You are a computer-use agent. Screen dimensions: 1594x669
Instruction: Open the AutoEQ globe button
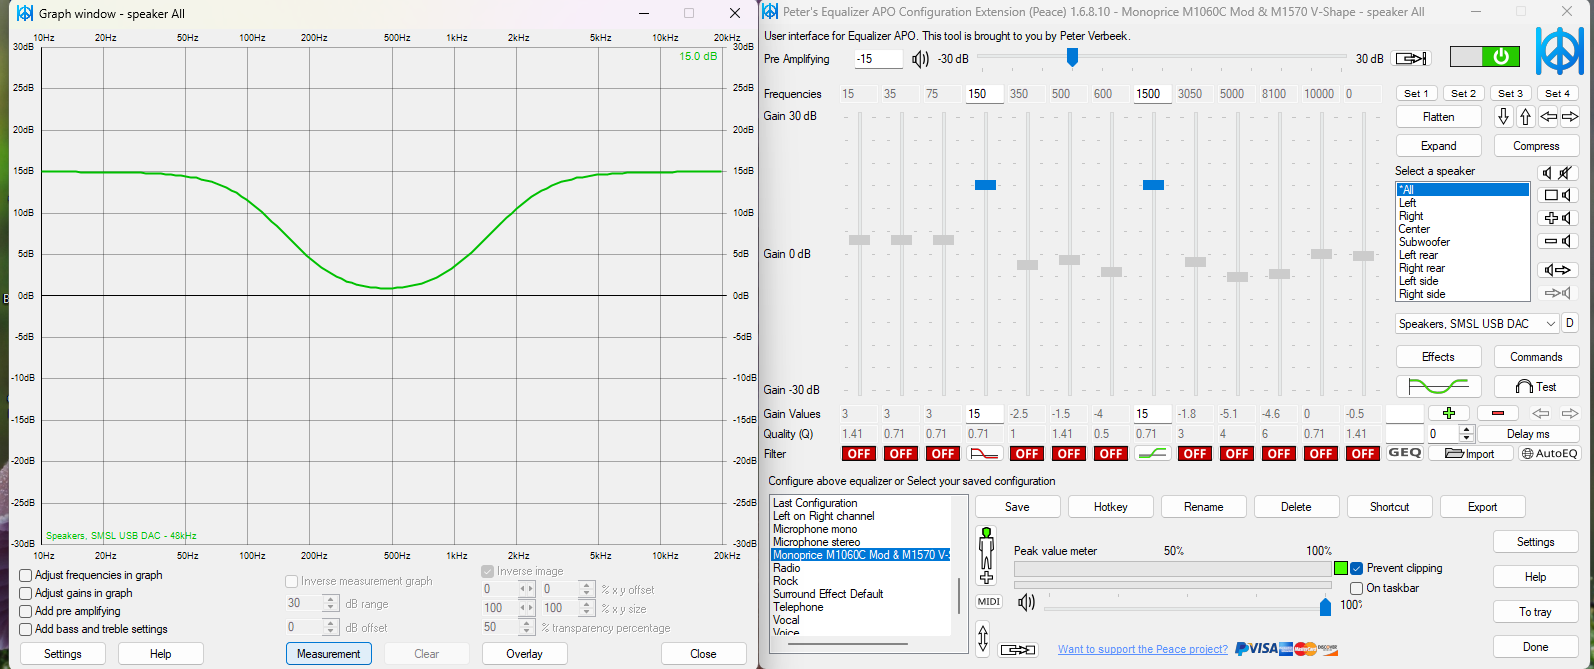point(1549,454)
